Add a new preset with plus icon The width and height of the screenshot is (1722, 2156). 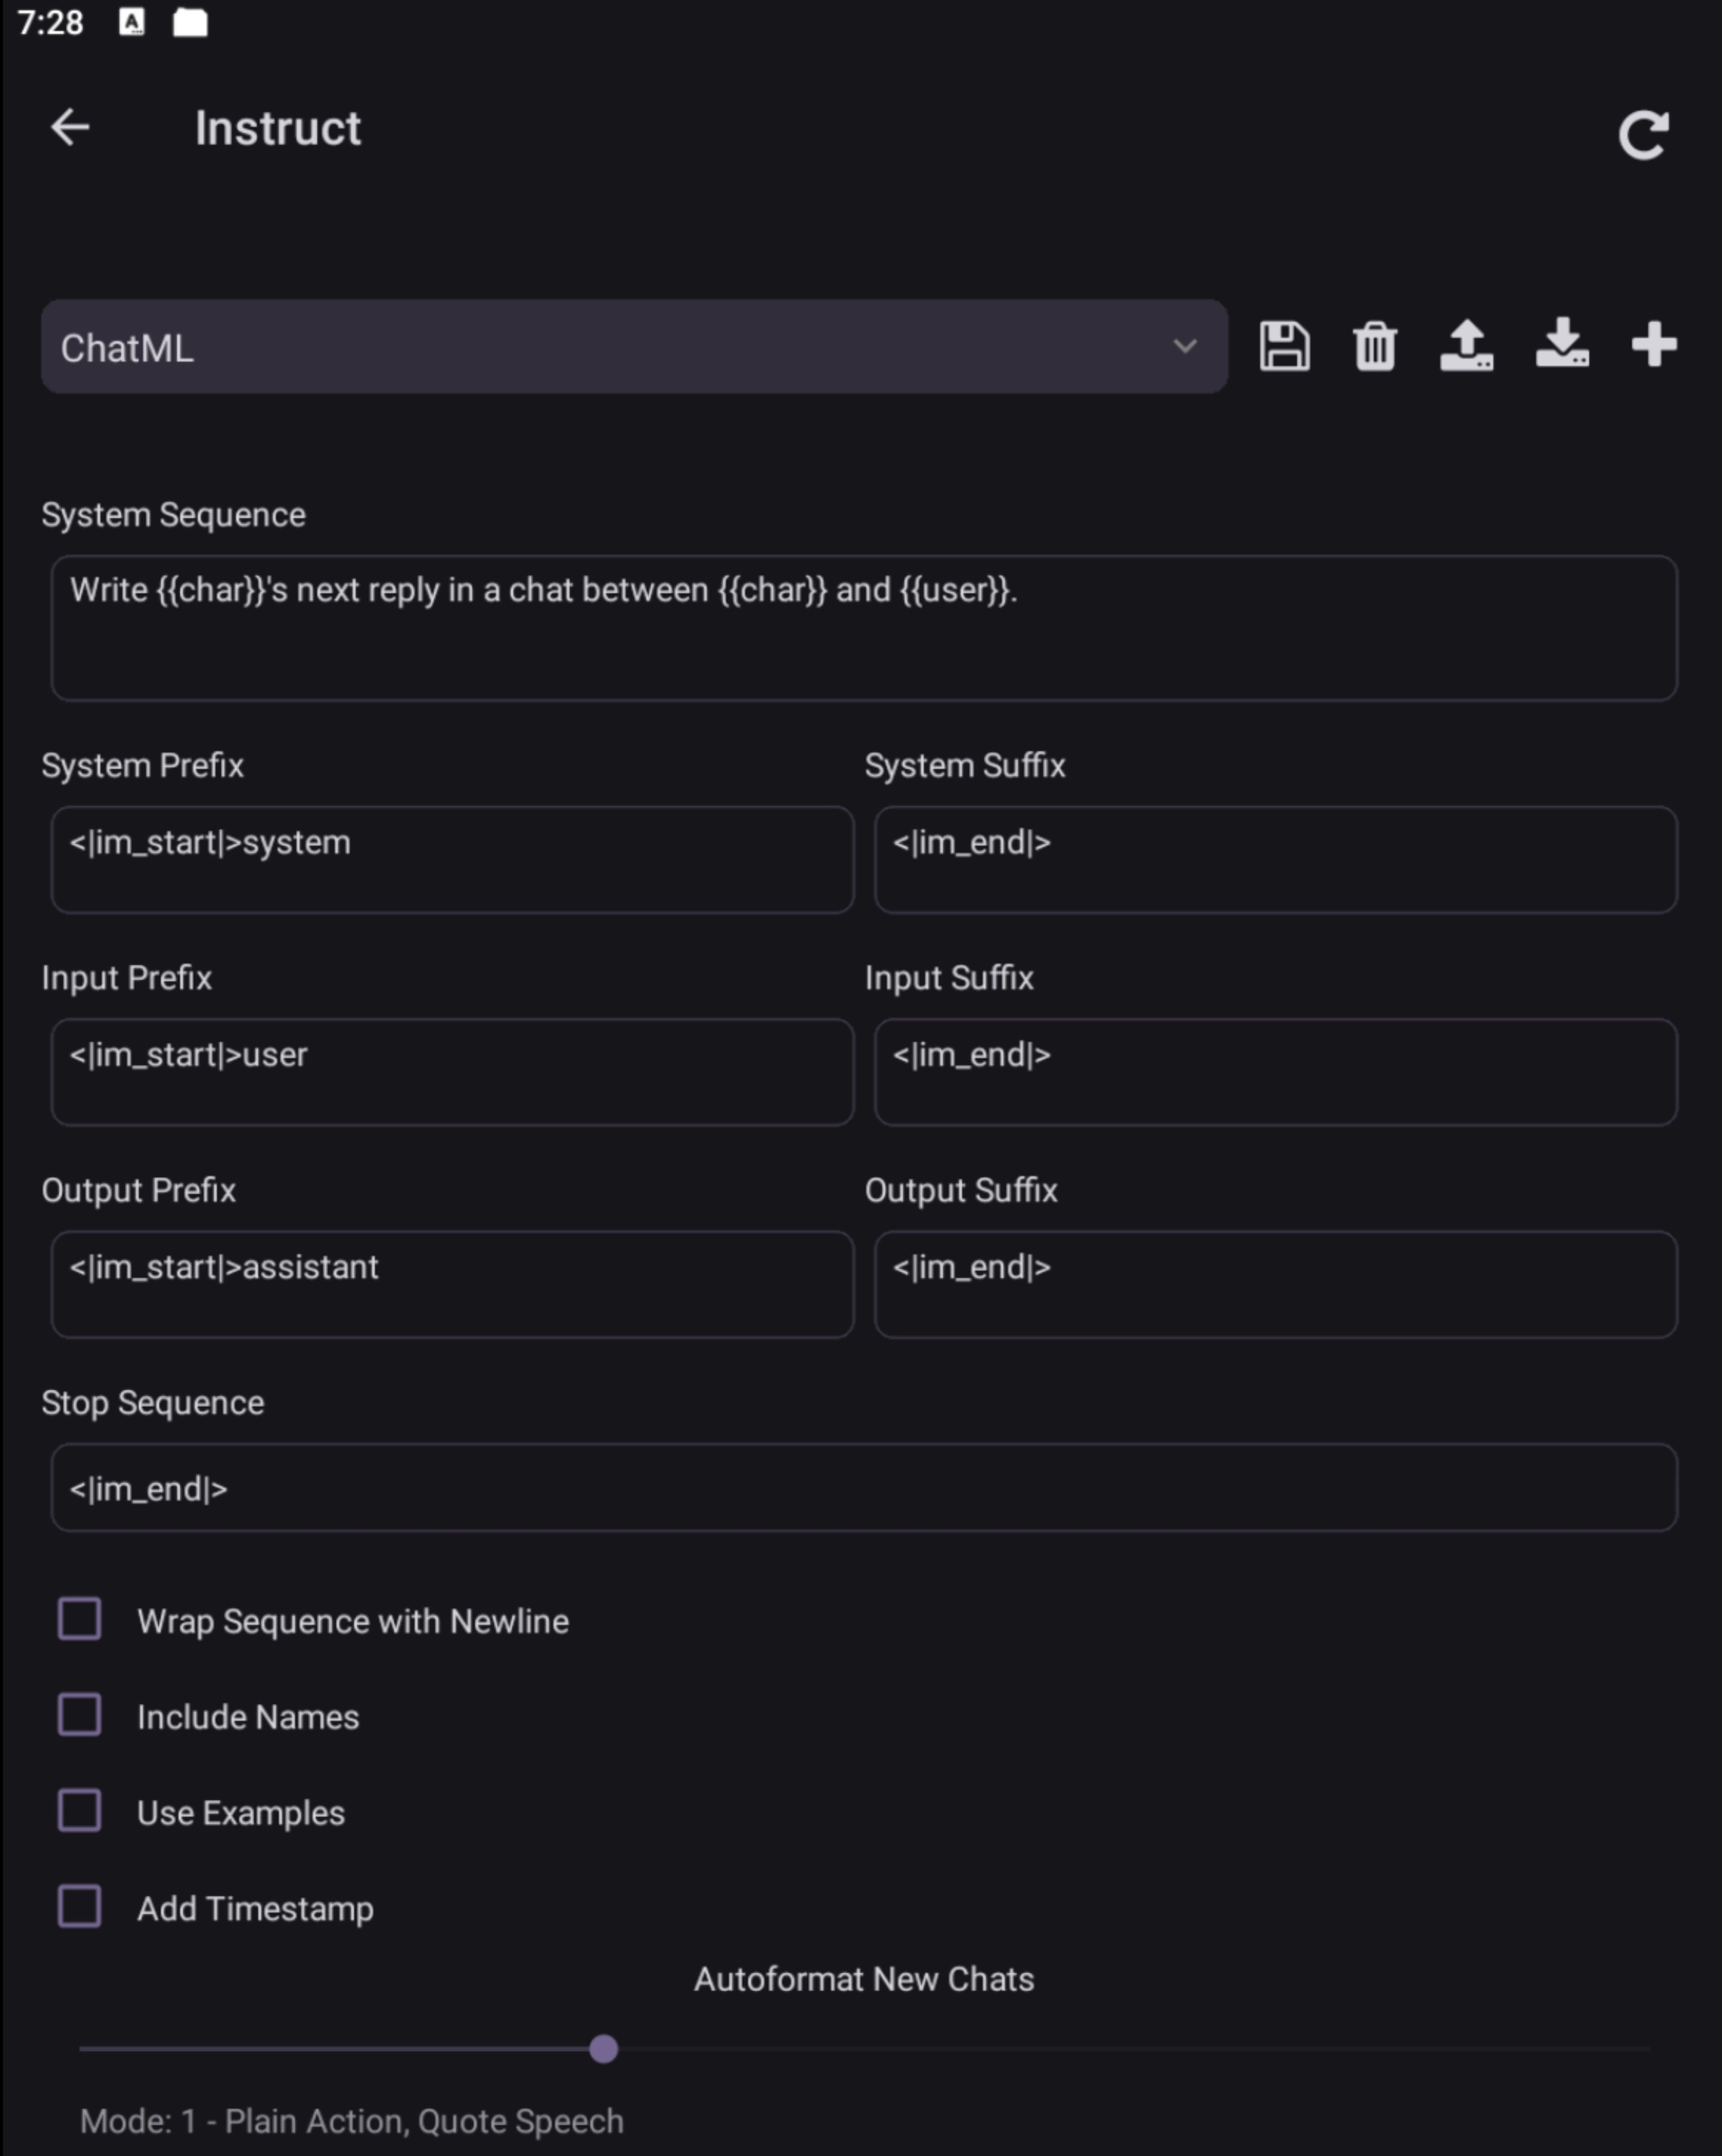[1654, 344]
